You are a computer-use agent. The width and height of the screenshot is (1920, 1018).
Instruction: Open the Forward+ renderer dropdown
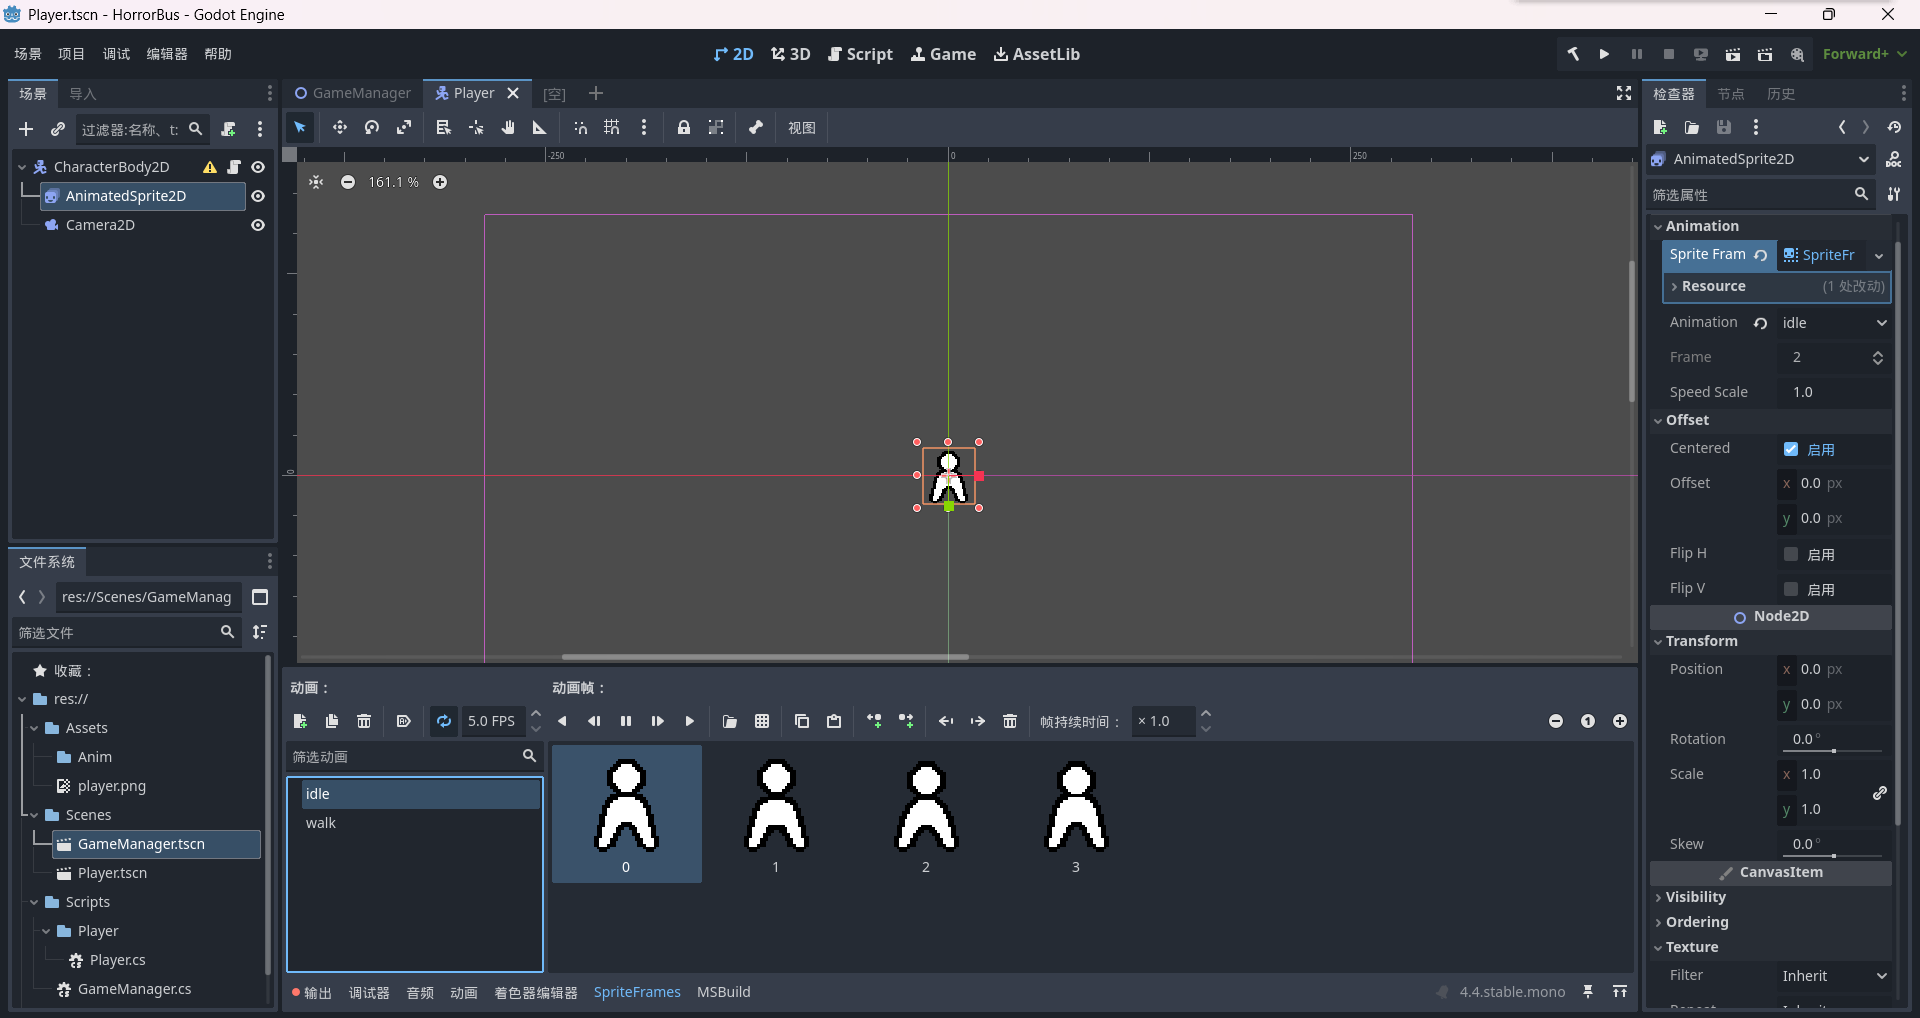[1864, 54]
